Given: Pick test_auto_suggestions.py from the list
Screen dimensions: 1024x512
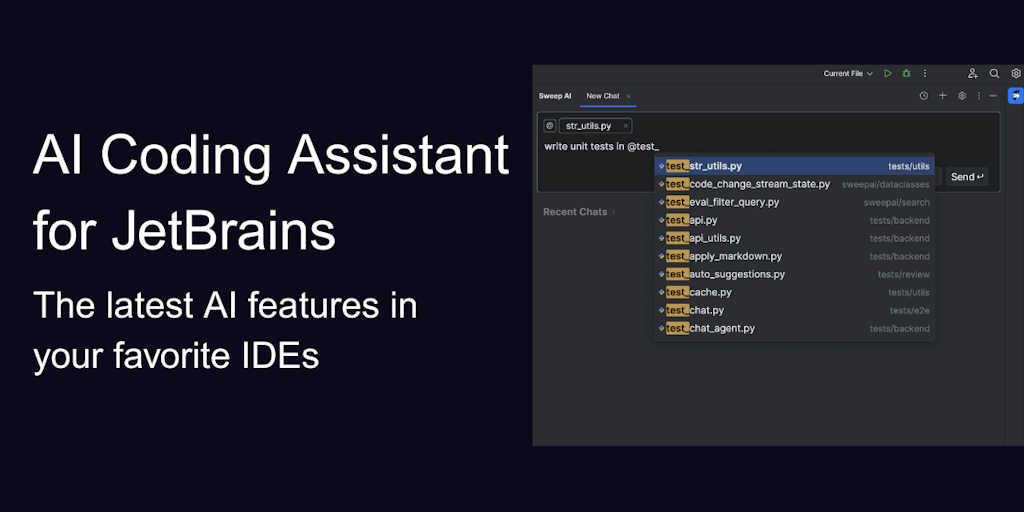Looking at the screenshot, I should 794,274.
